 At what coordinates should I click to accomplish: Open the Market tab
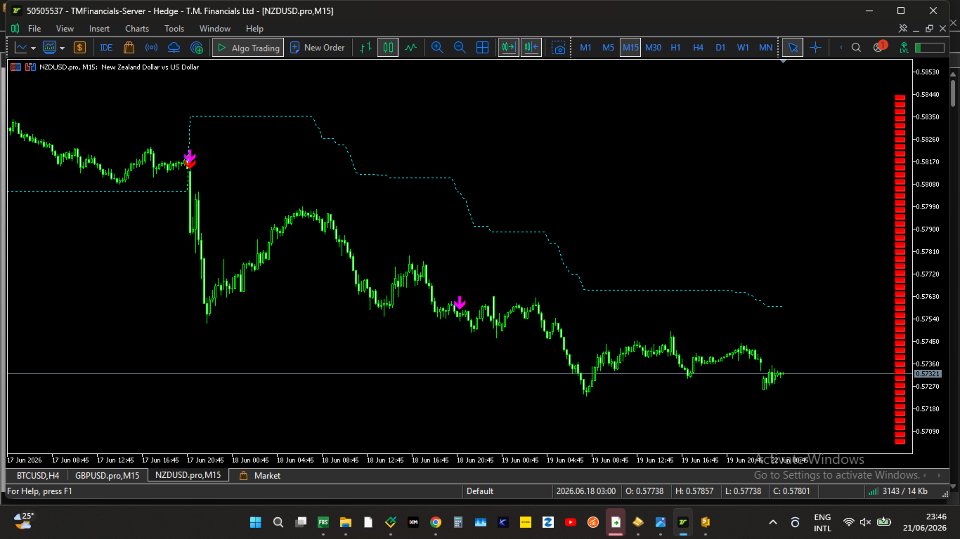[x=260, y=475]
